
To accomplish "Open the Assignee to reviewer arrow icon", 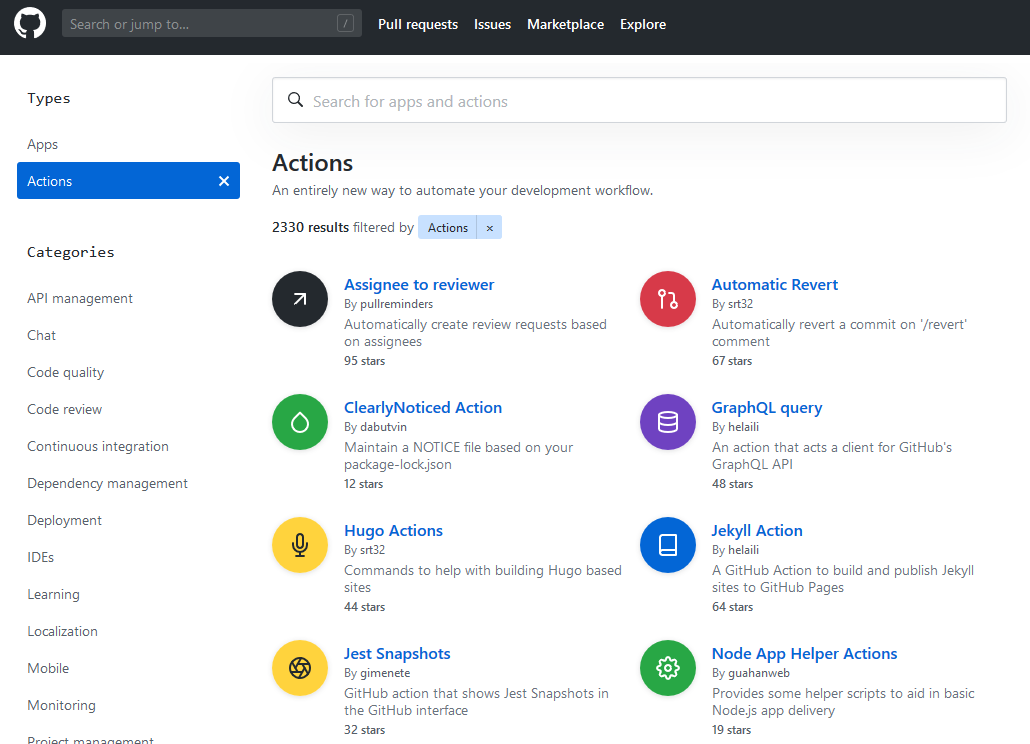I will coord(300,299).
